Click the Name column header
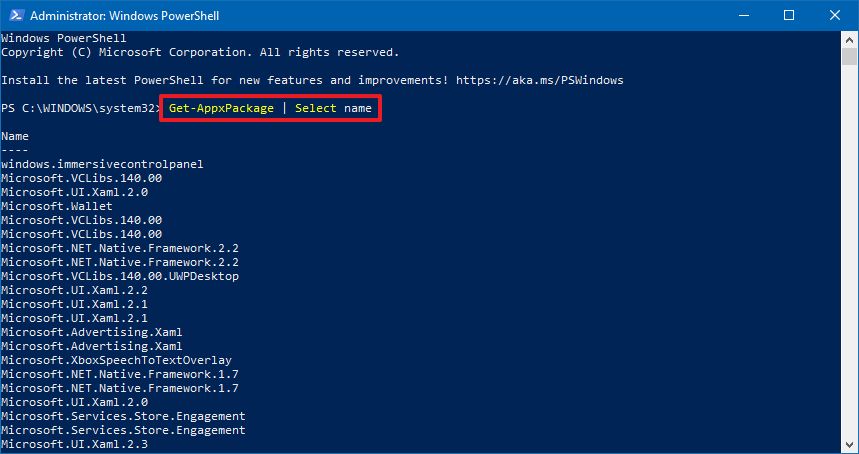 pyautogui.click(x=15, y=136)
